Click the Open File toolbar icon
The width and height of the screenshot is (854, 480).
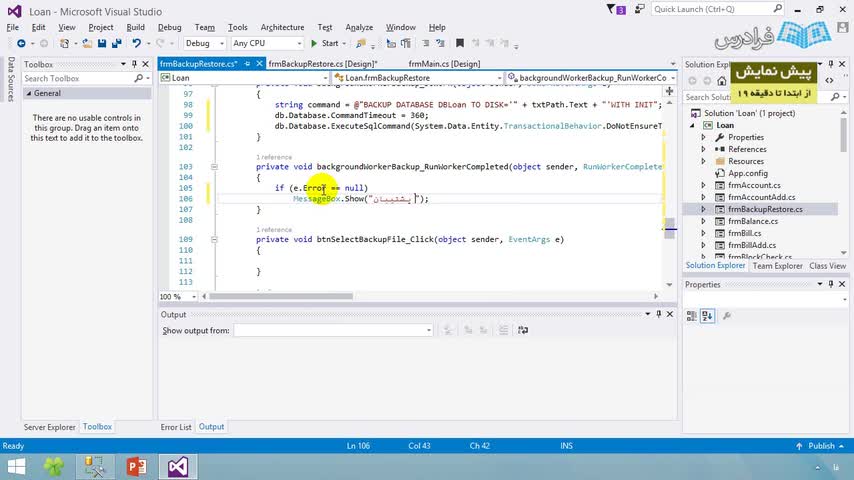(87, 43)
